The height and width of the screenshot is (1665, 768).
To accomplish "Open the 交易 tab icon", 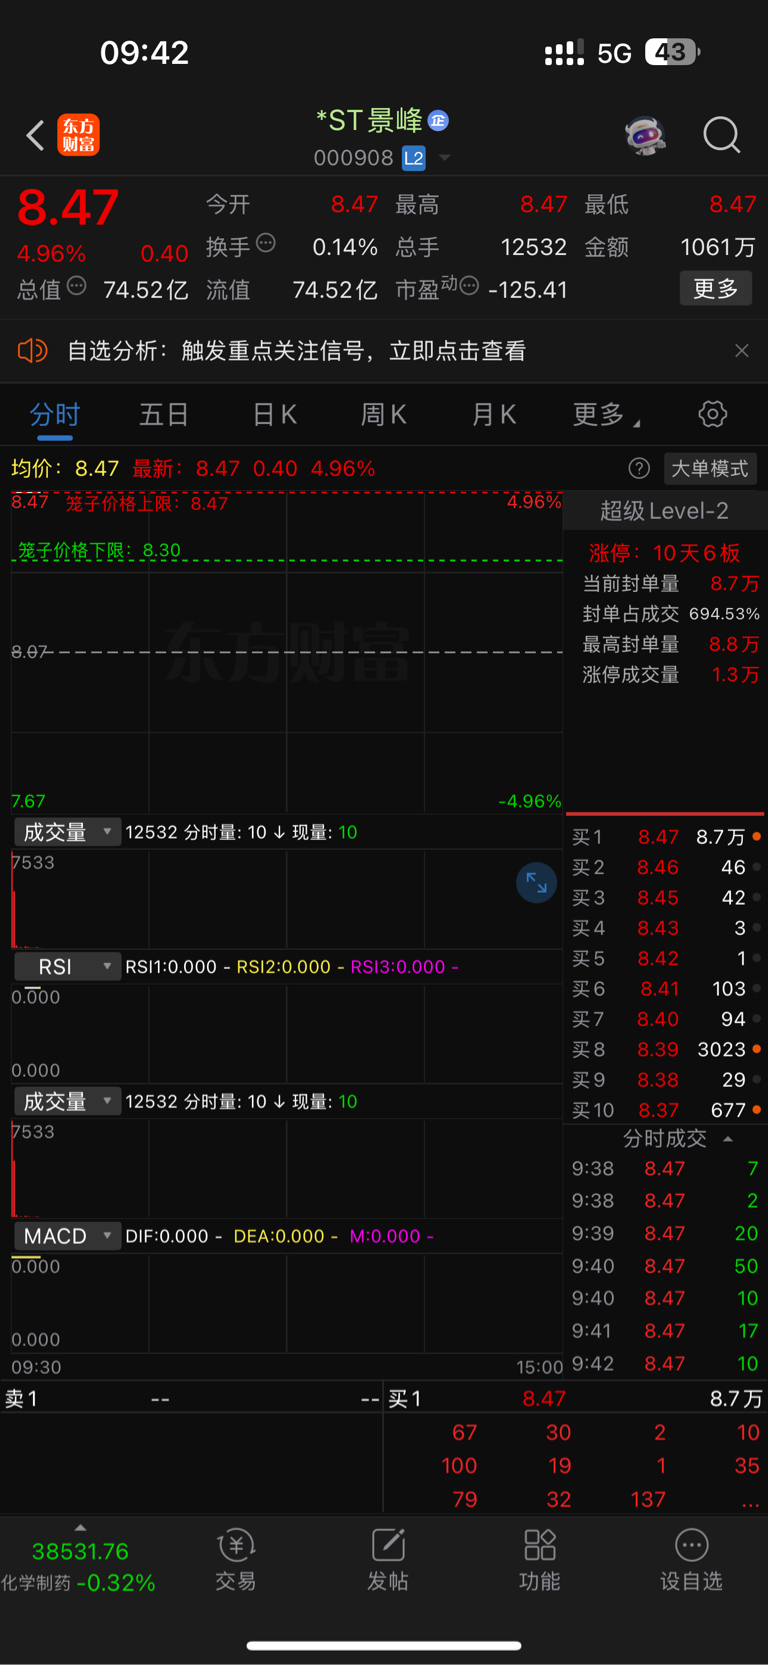I will click(236, 1561).
